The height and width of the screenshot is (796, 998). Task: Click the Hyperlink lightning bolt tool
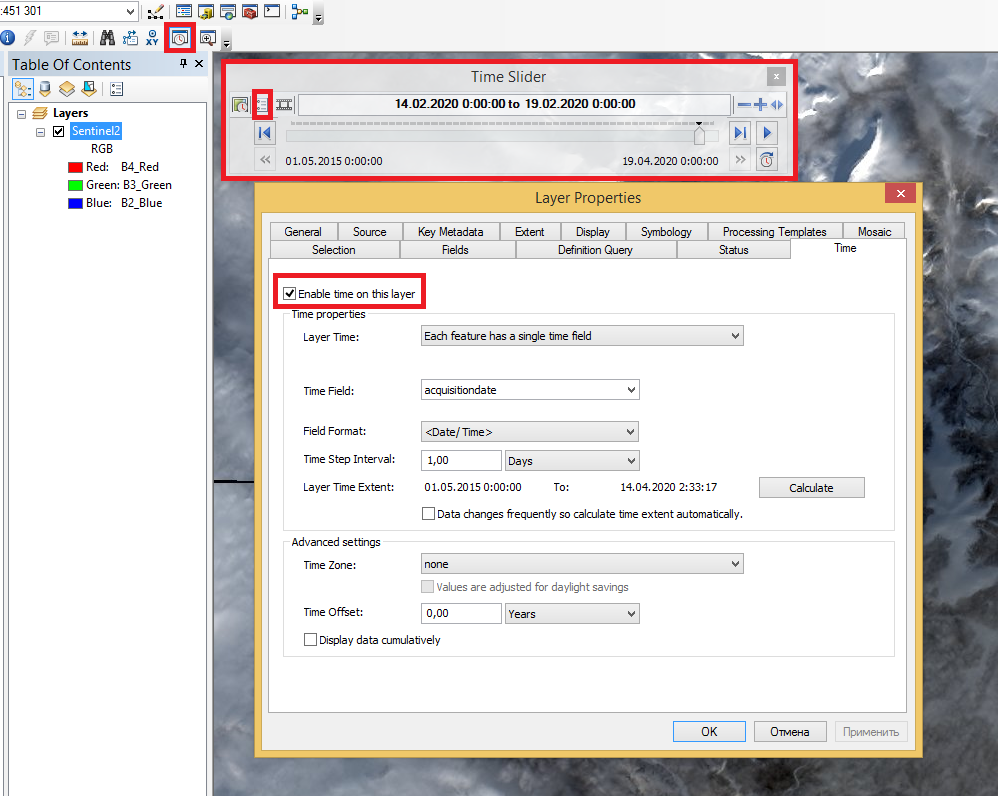point(29,38)
